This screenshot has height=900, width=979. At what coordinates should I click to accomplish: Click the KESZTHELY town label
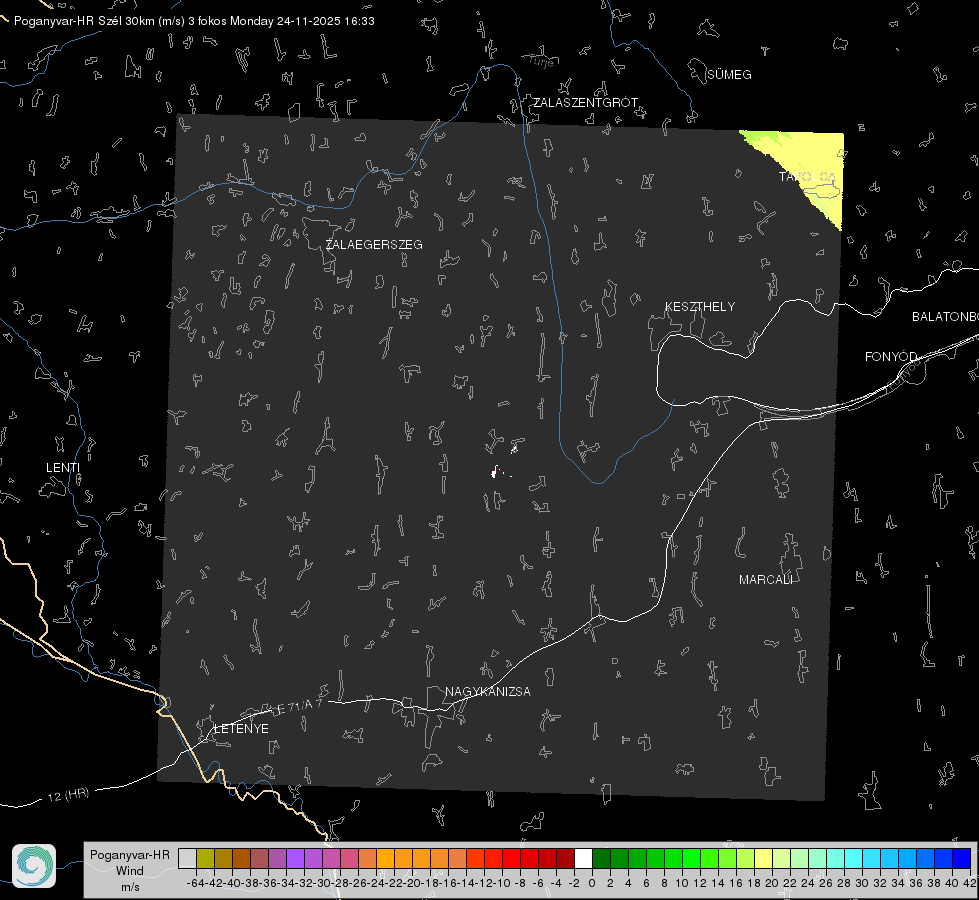[x=700, y=307]
